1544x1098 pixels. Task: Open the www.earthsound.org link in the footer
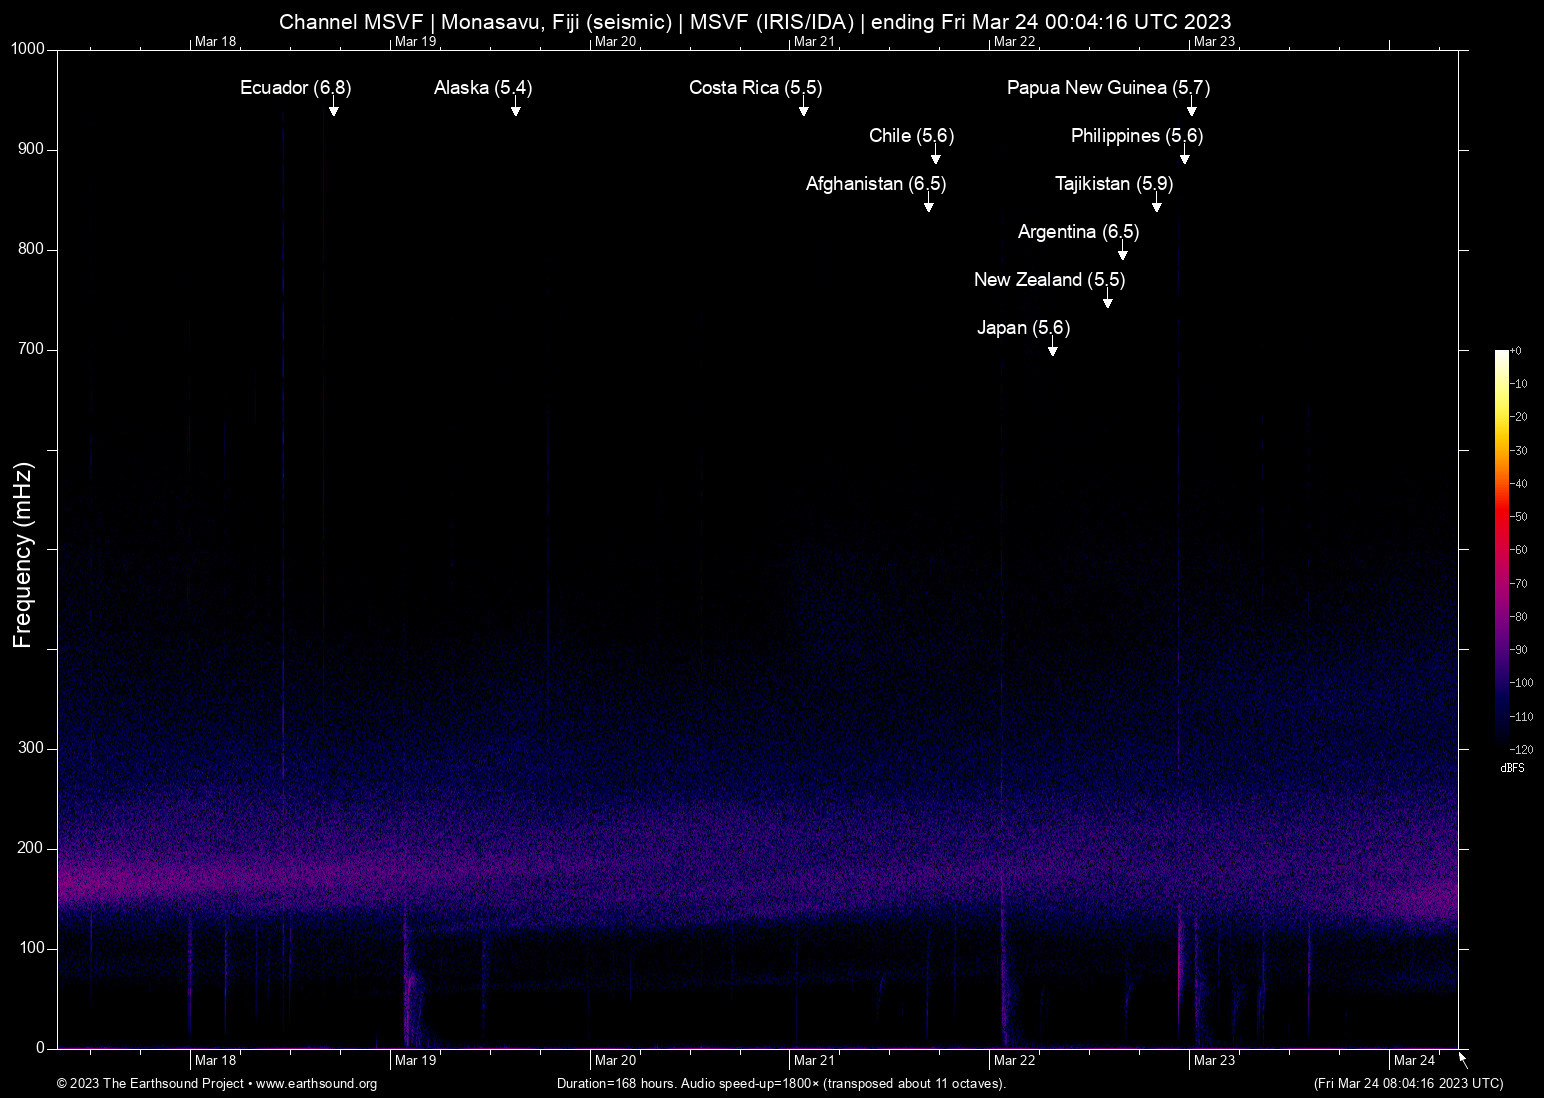[316, 1083]
